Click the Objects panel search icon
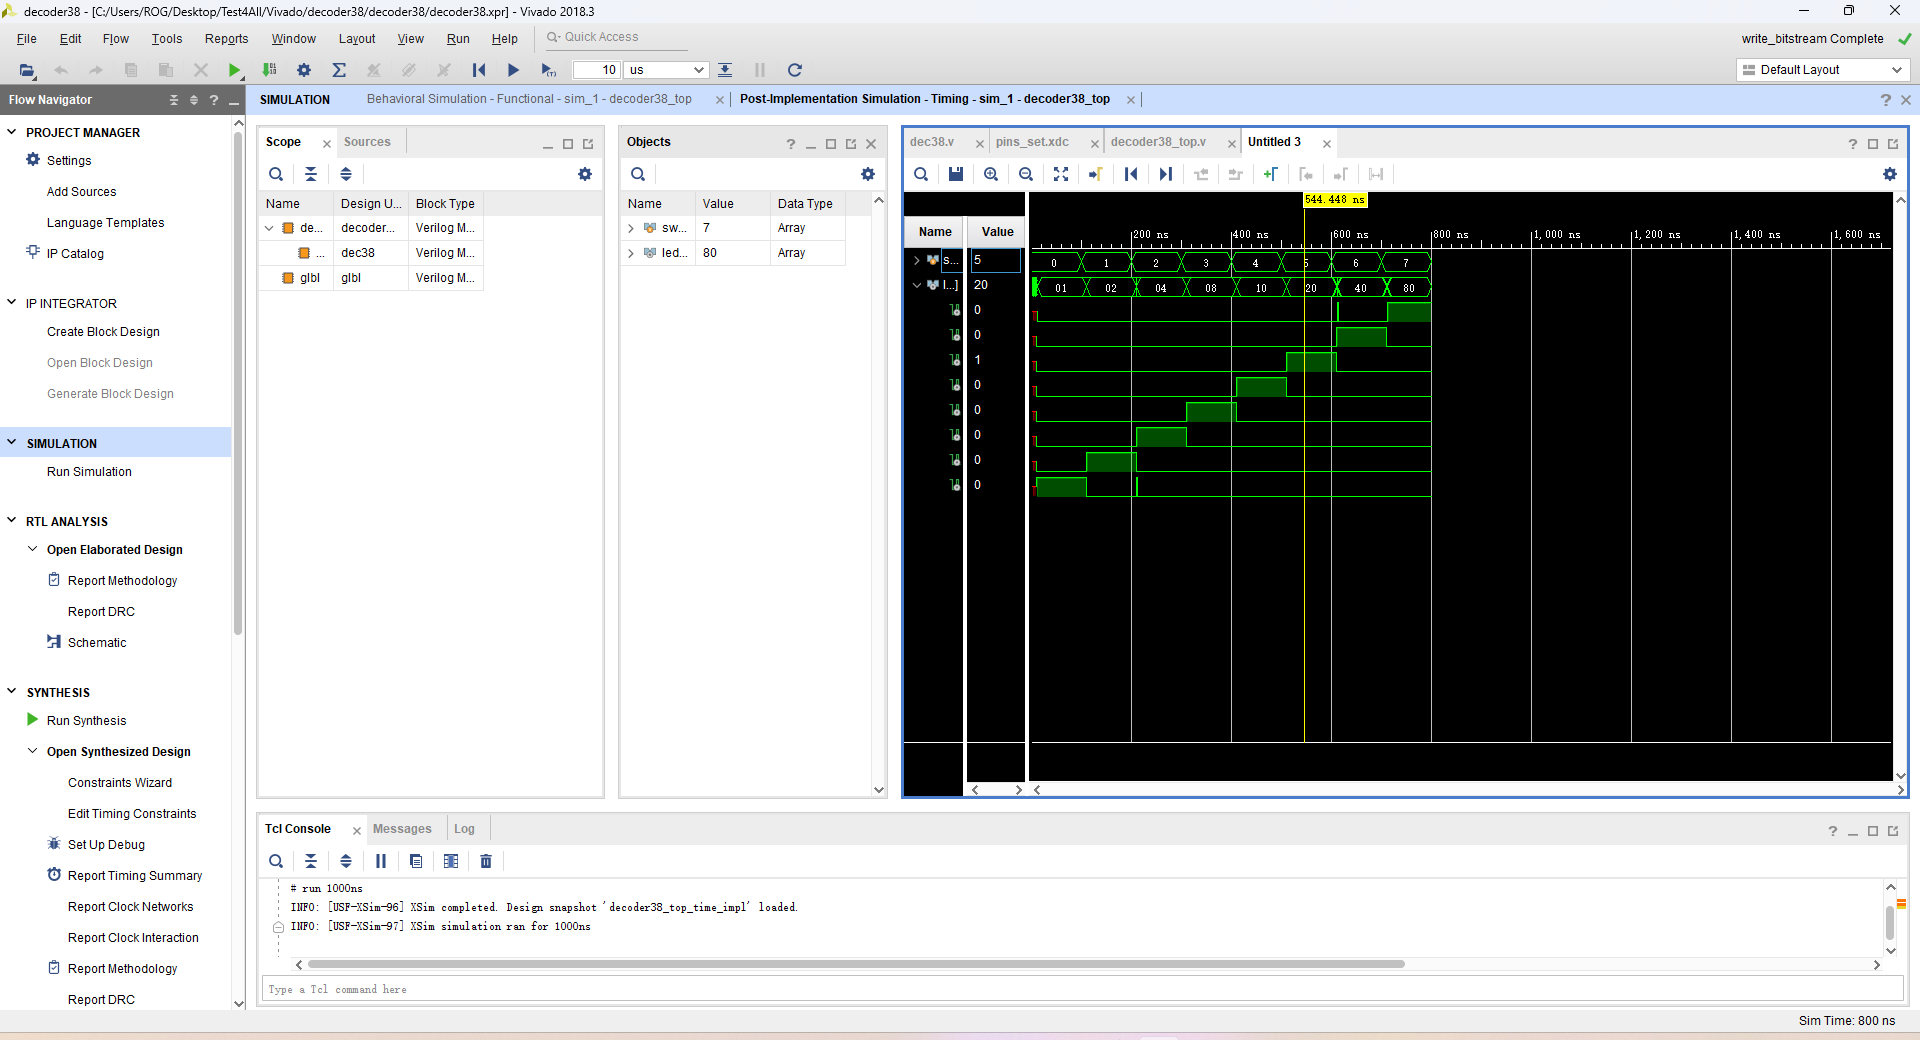The image size is (1920, 1040). [638, 174]
